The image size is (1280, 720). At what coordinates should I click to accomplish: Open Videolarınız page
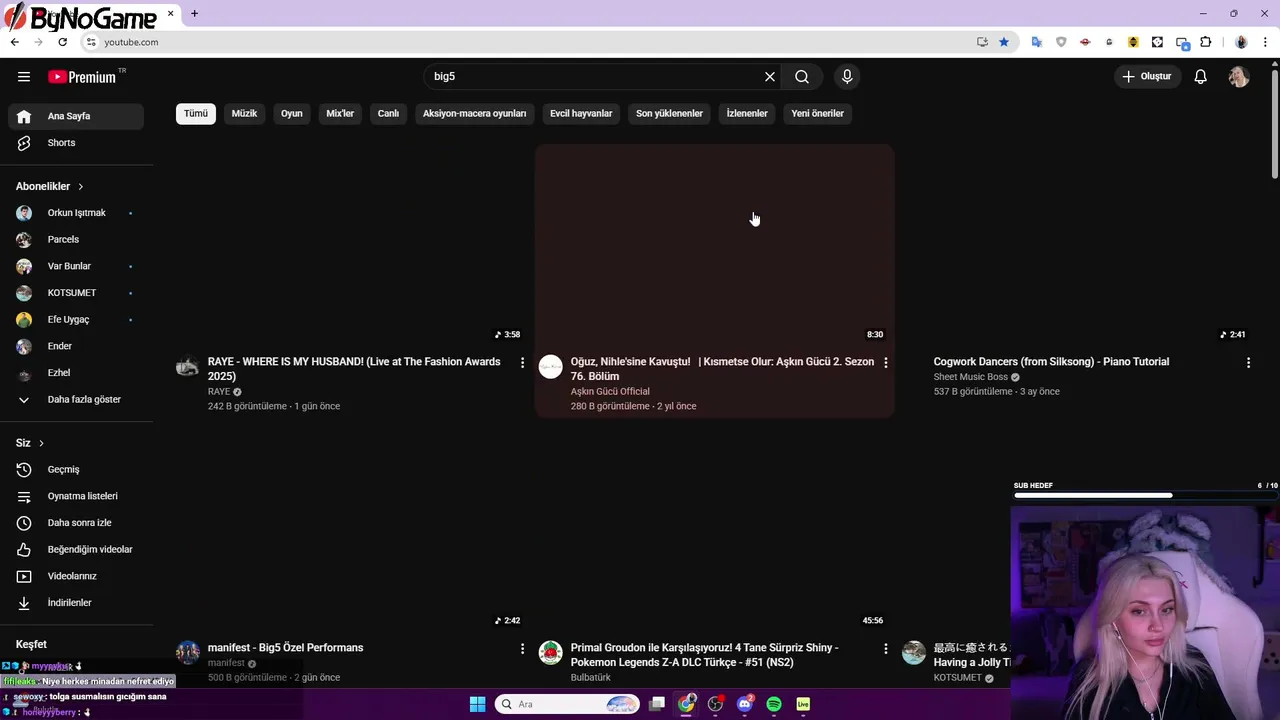point(76,576)
